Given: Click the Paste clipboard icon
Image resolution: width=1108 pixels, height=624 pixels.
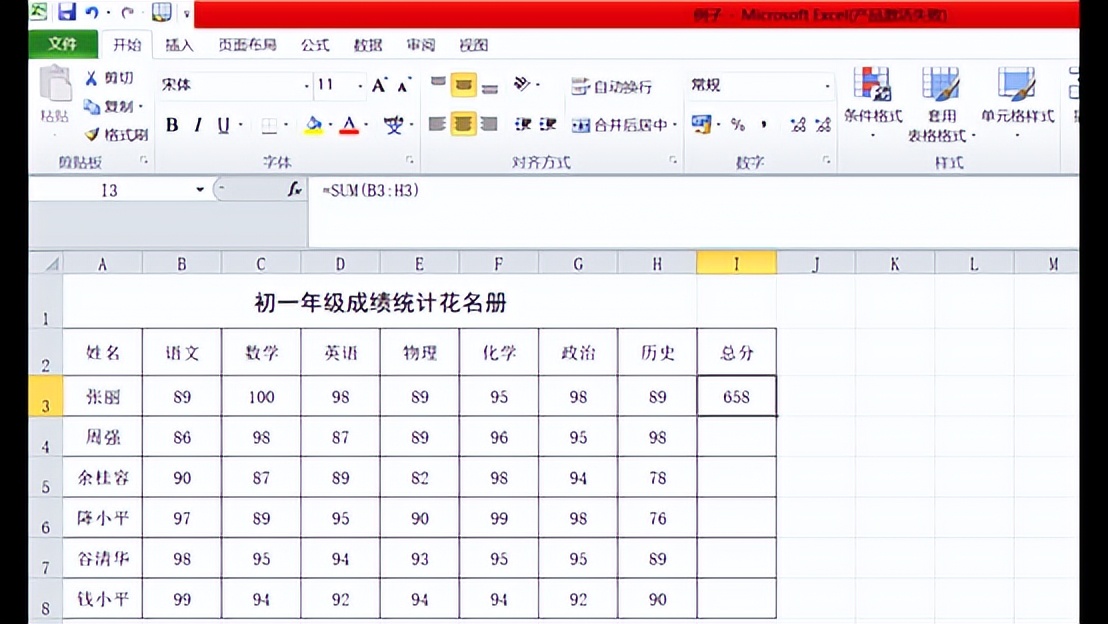Looking at the screenshot, I should pyautogui.click(x=54, y=84).
